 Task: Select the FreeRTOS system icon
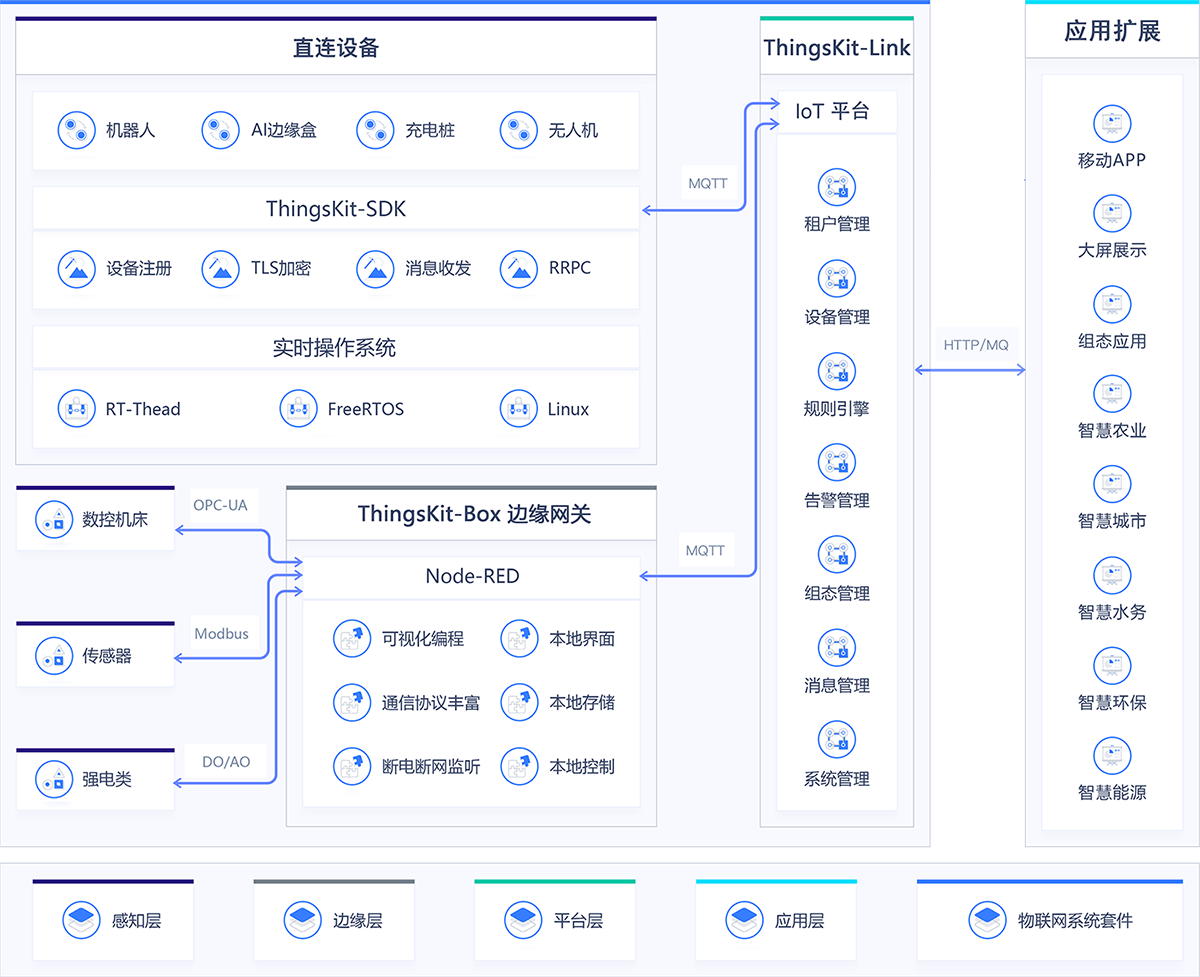pos(298,409)
